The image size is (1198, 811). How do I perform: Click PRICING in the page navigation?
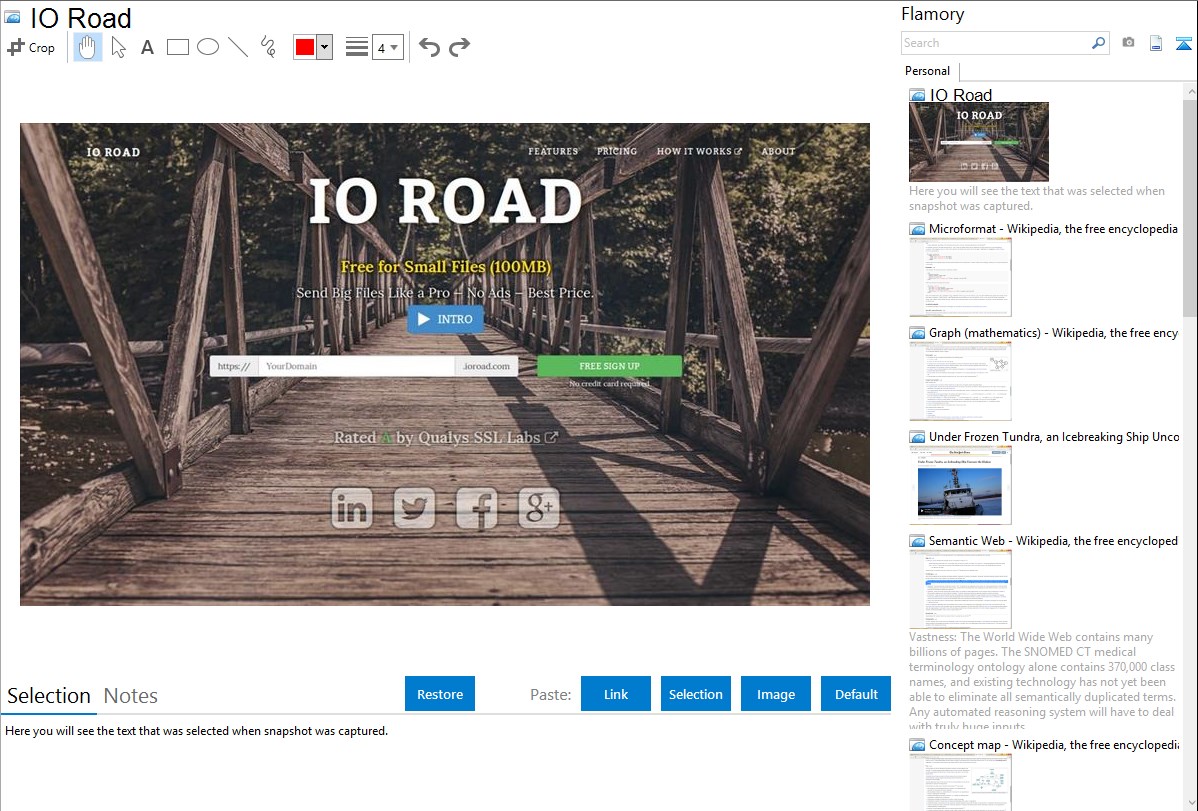tap(617, 151)
